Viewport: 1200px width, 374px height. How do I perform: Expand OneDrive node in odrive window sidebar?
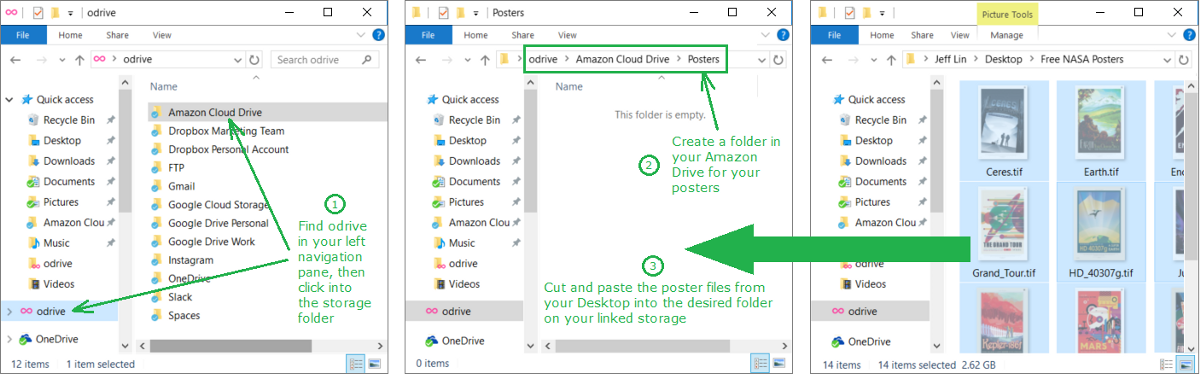click(10, 340)
